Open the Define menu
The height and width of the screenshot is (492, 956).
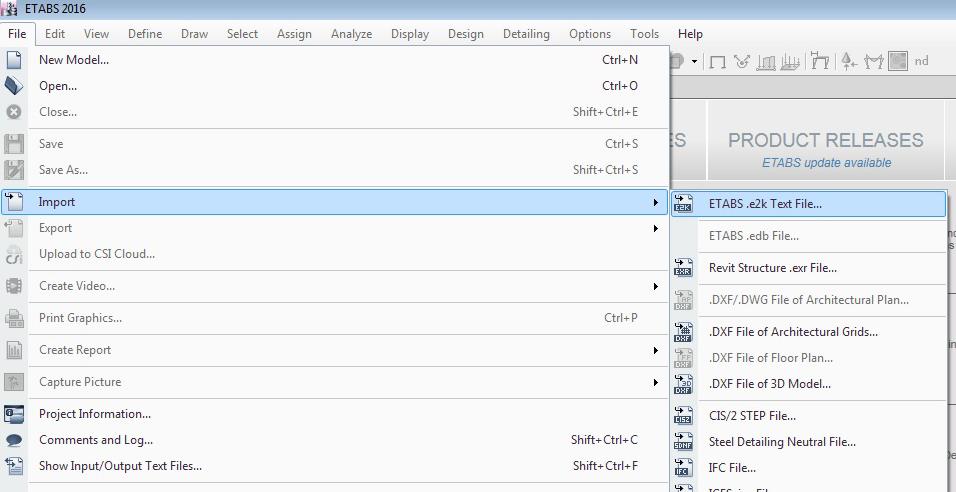[145, 34]
